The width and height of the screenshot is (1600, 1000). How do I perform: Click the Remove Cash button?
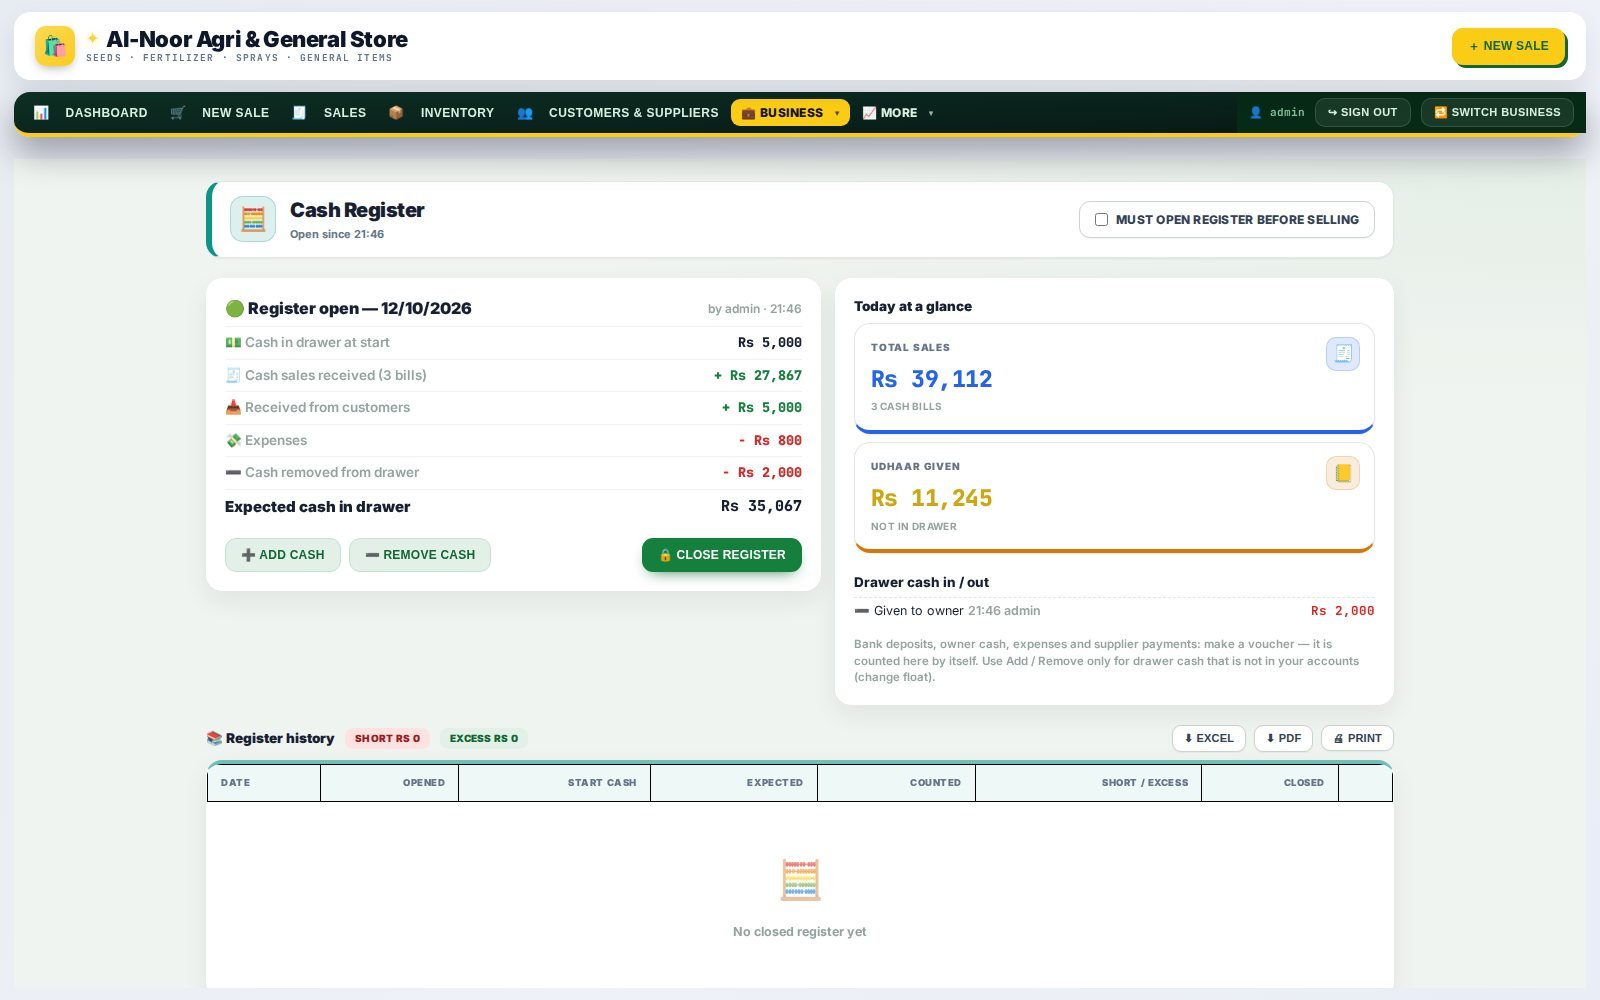point(420,555)
